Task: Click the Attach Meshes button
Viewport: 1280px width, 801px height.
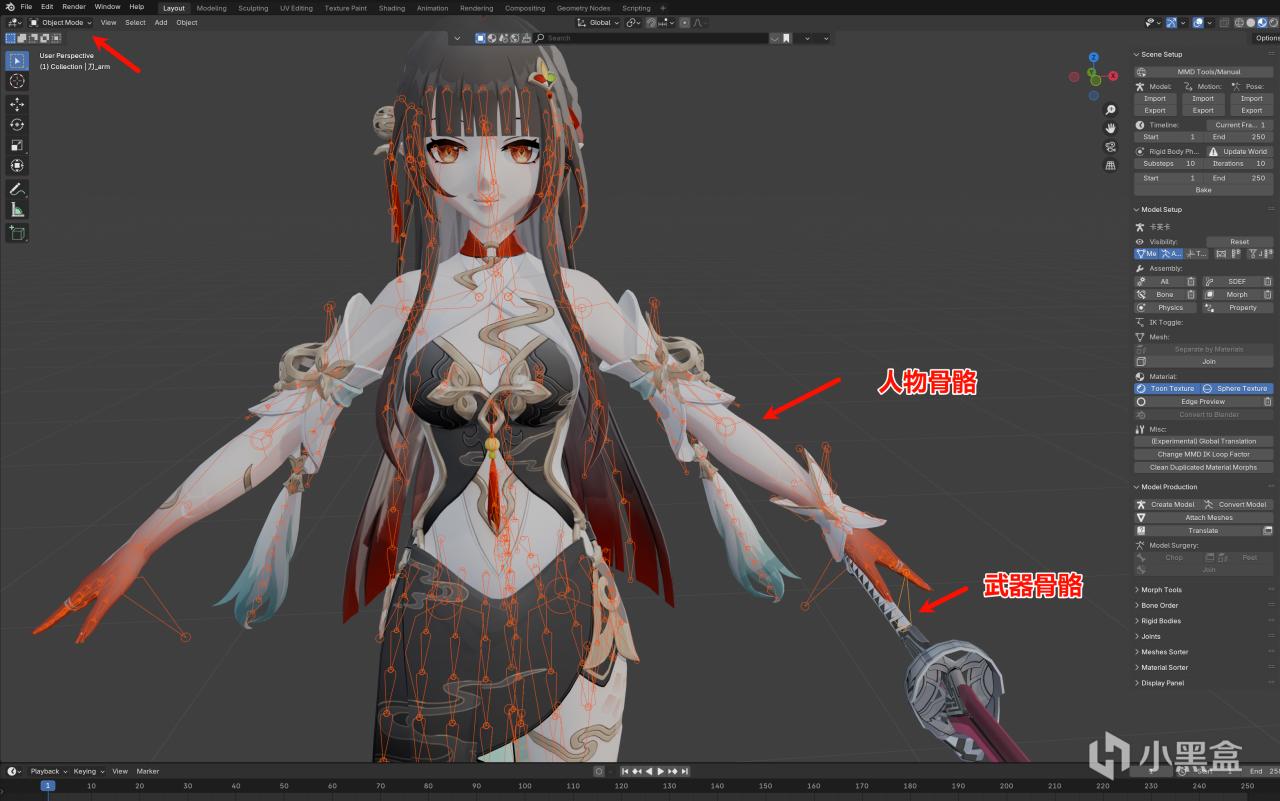Action: coord(1204,518)
